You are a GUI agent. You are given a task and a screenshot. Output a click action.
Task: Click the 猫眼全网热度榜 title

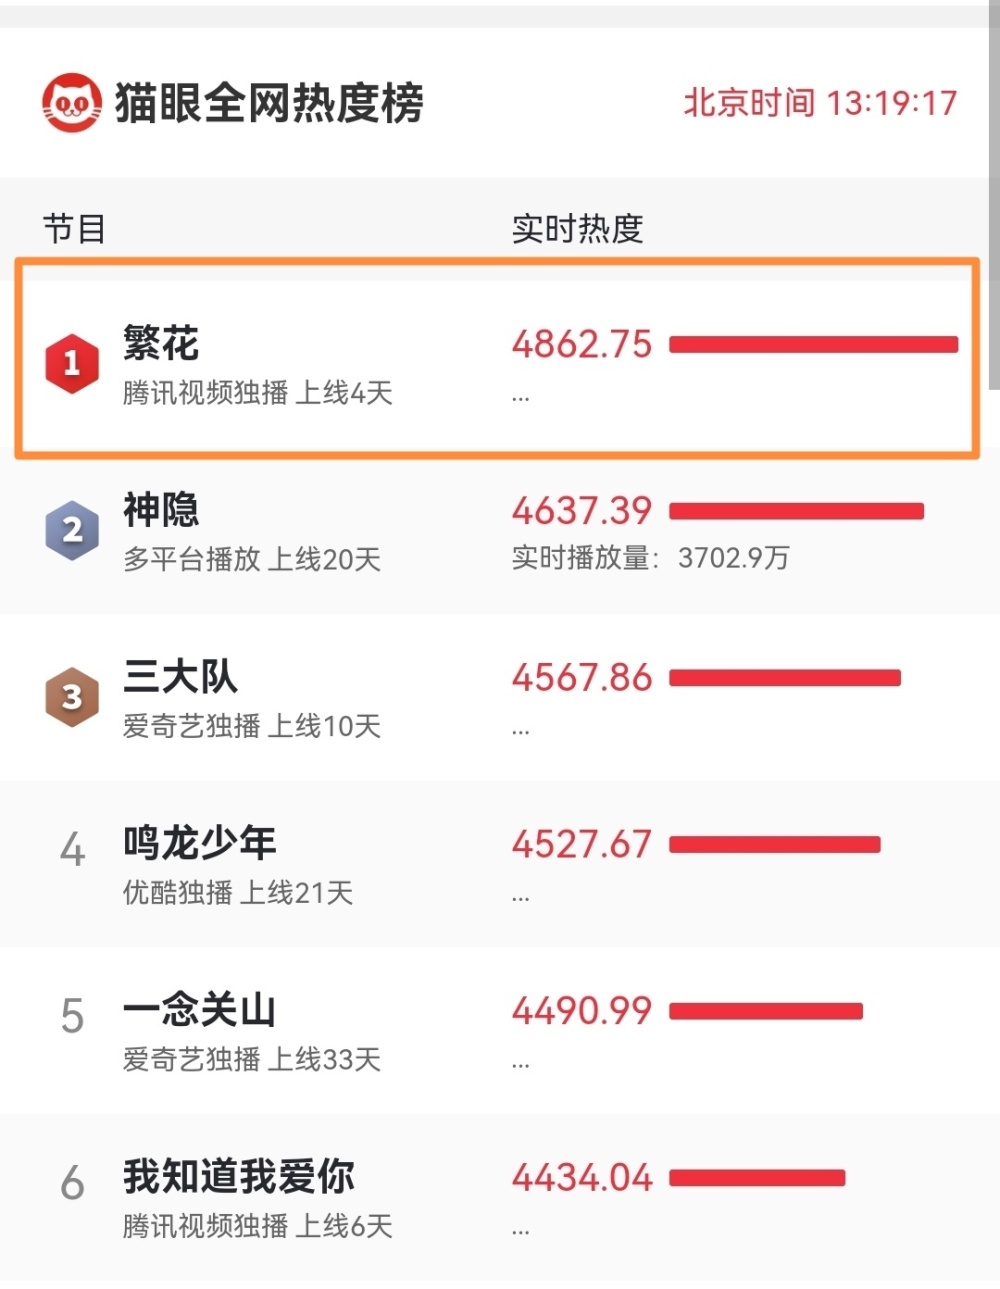pyautogui.click(x=269, y=102)
